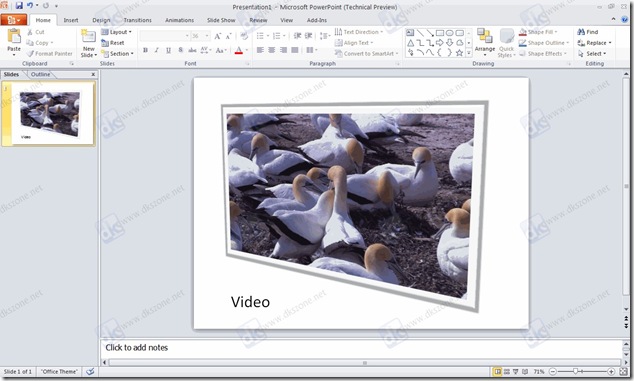The height and width of the screenshot is (381, 634).
Task: Apply the red font color swatch
Action: (239, 51)
